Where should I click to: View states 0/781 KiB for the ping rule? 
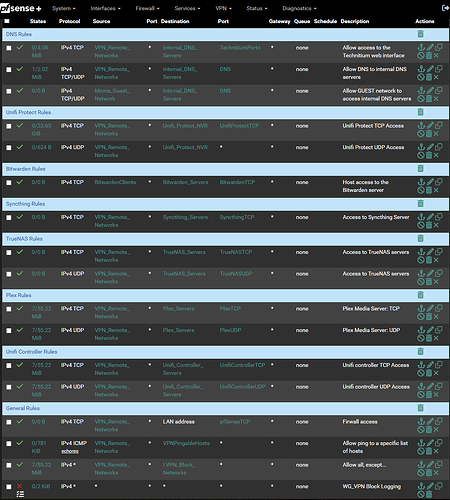[39, 447]
